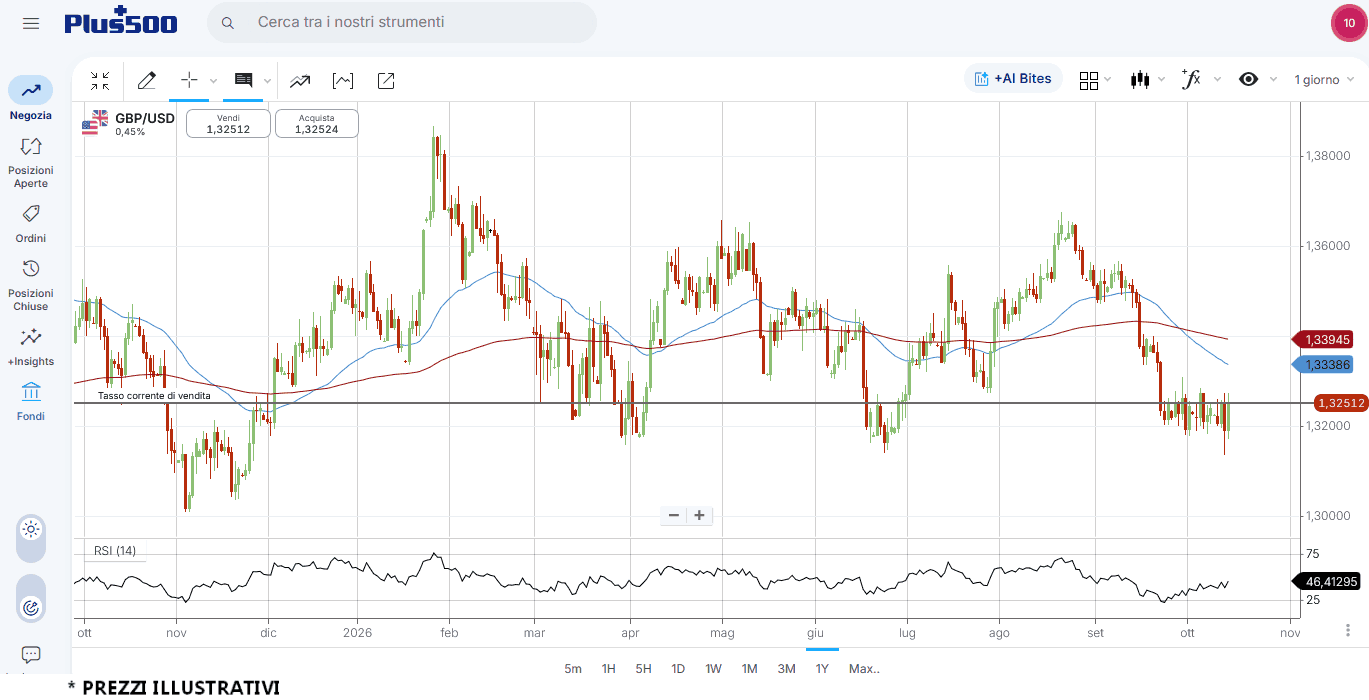
Task: Click the candlestick chart type icon
Action: [1140, 80]
